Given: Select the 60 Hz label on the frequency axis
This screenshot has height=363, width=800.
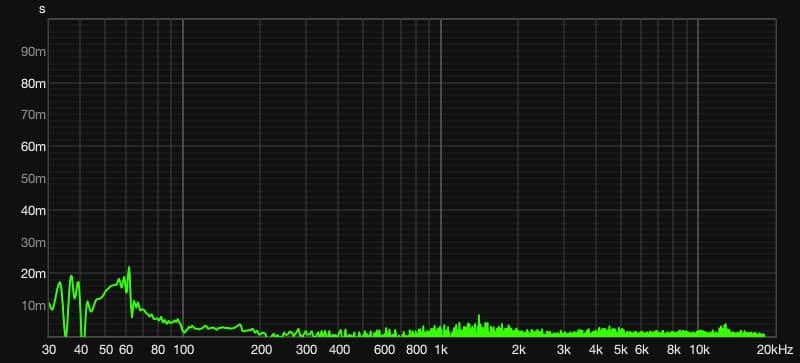Looking at the screenshot, I should tap(126, 350).
